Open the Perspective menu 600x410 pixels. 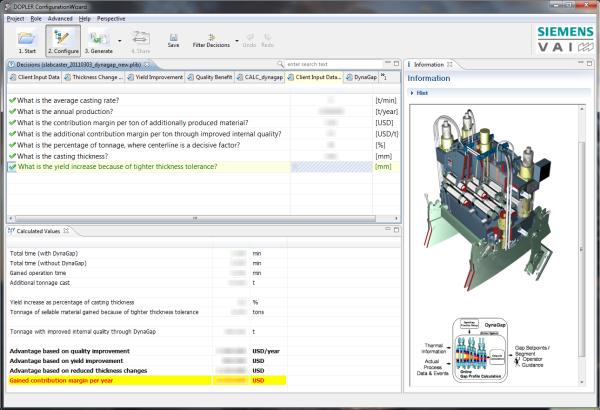(x=111, y=19)
